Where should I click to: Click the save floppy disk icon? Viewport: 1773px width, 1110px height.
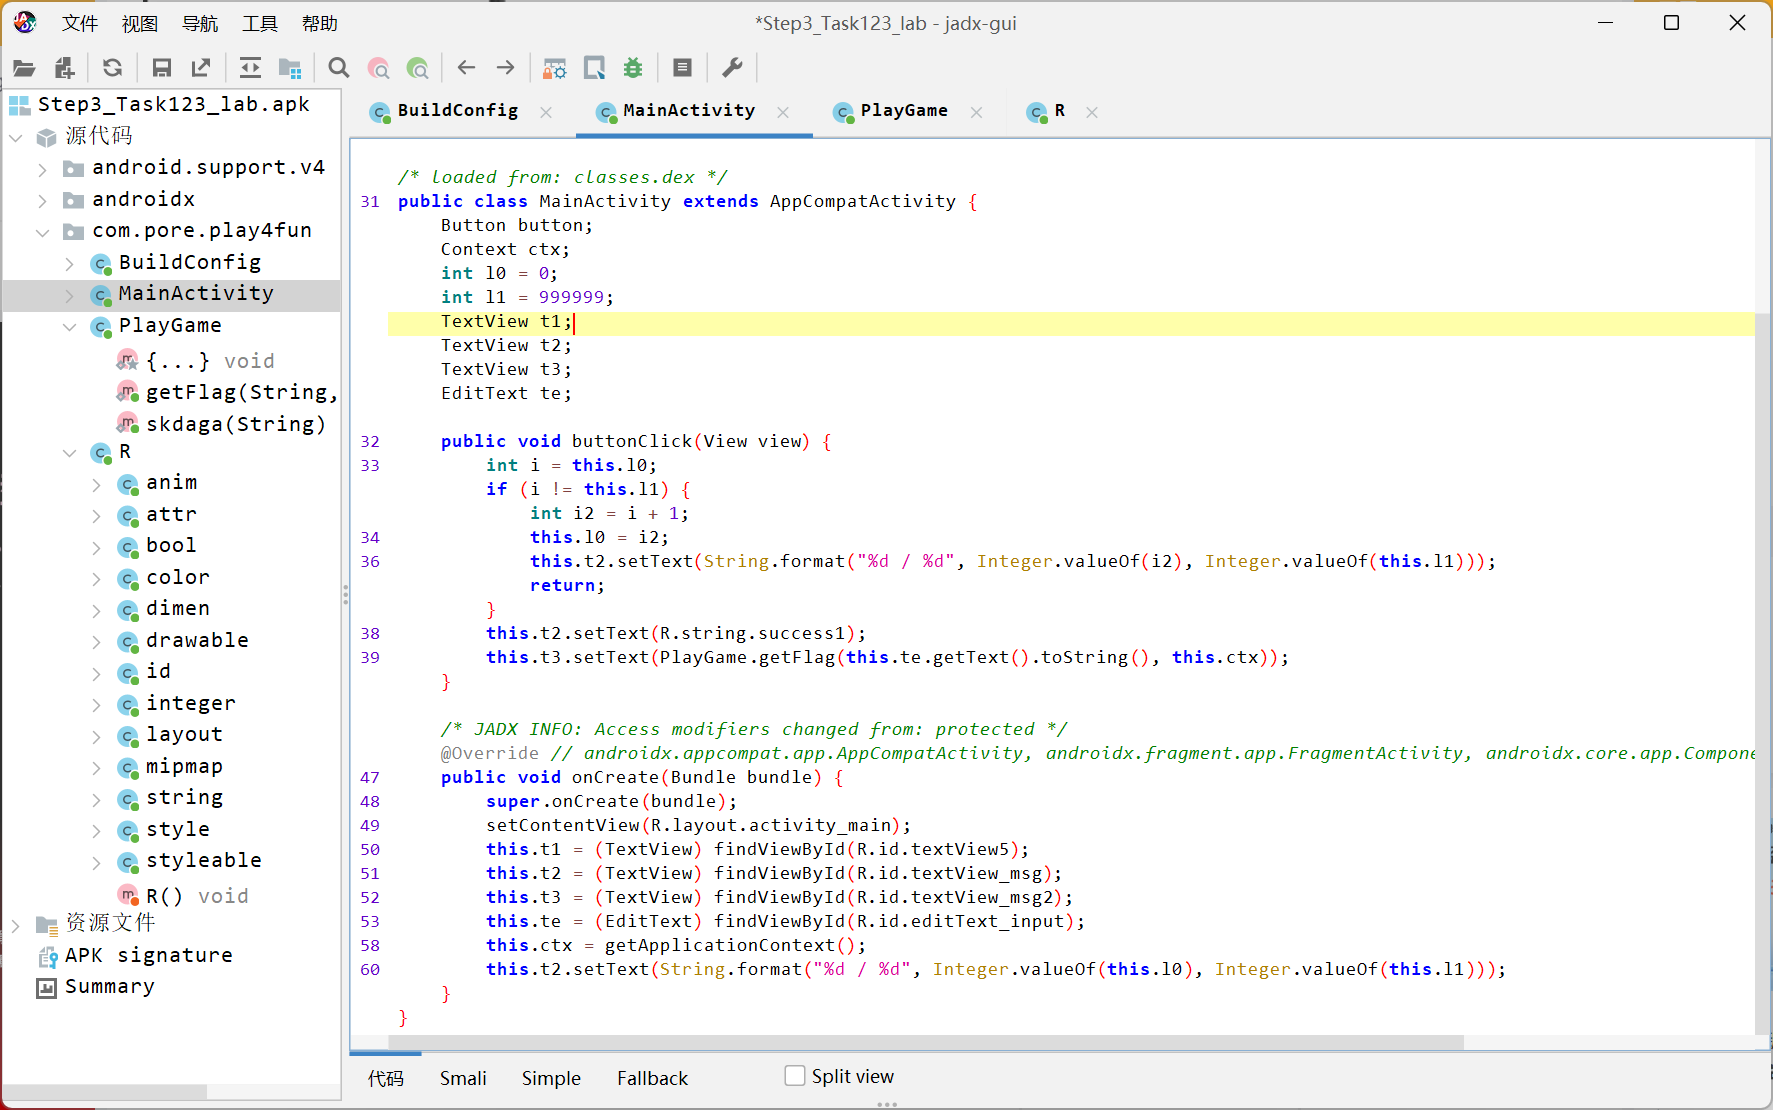(x=161, y=68)
